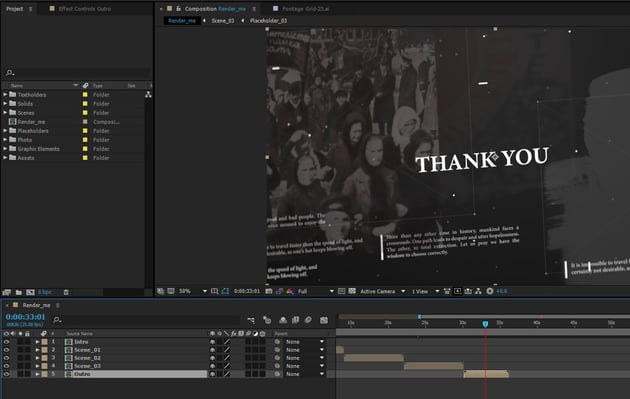Go to Placeholder_03 in the comp navigator
This screenshot has width=630, height=399.
click(x=268, y=20)
